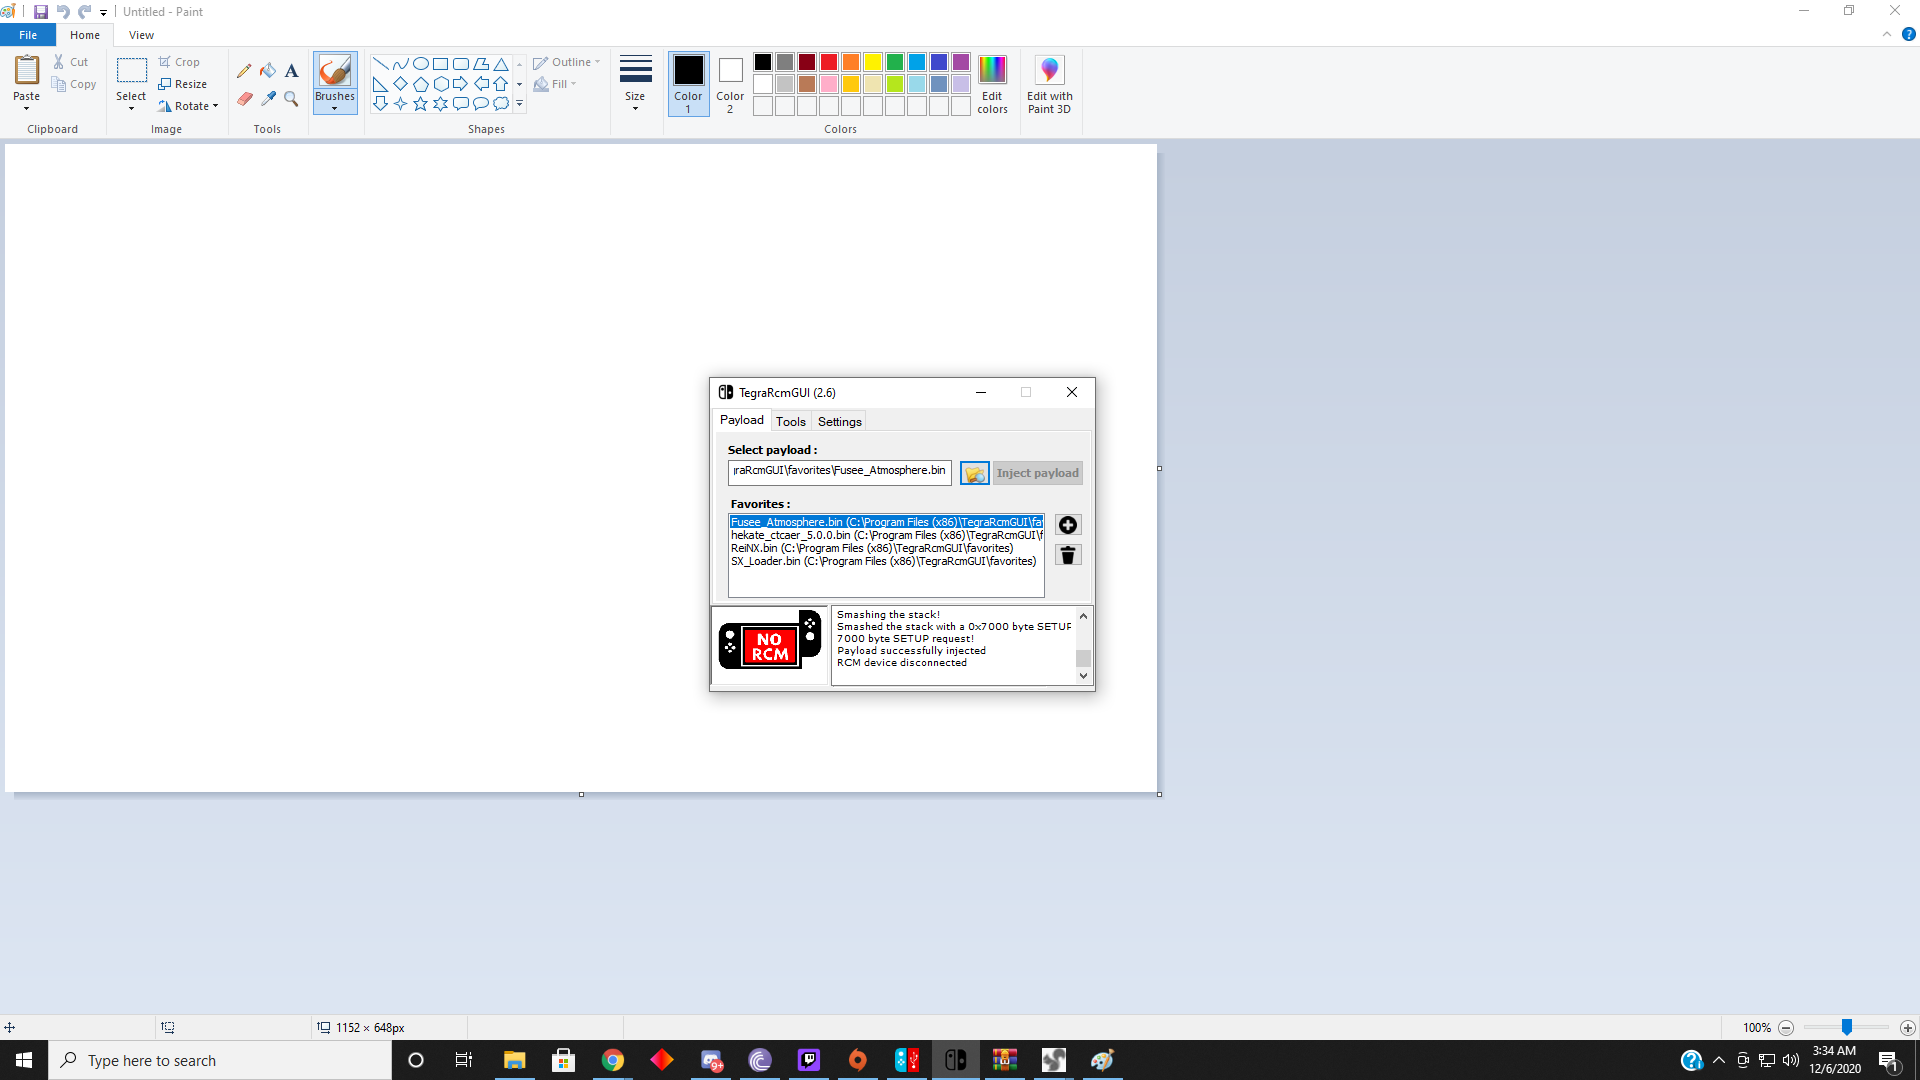This screenshot has height=1080, width=1920.
Task: Open the Rotate dropdown
Action: pos(188,106)
